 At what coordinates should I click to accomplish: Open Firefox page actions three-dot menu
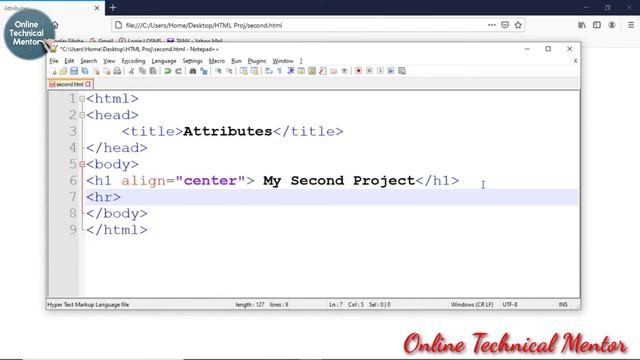(492, 25)
